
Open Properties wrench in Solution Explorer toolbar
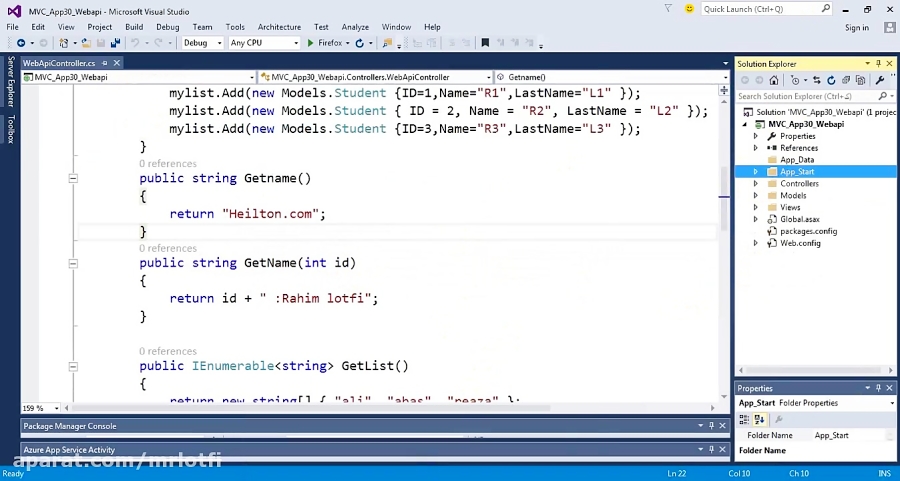coord(880,80)
